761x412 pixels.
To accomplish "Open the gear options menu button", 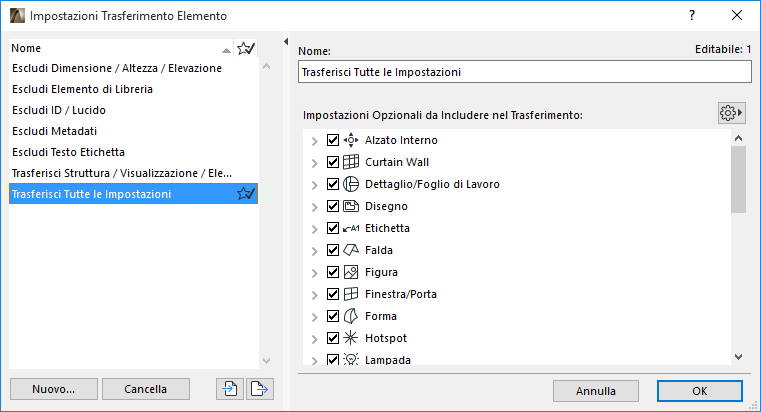I will (732, 113).
